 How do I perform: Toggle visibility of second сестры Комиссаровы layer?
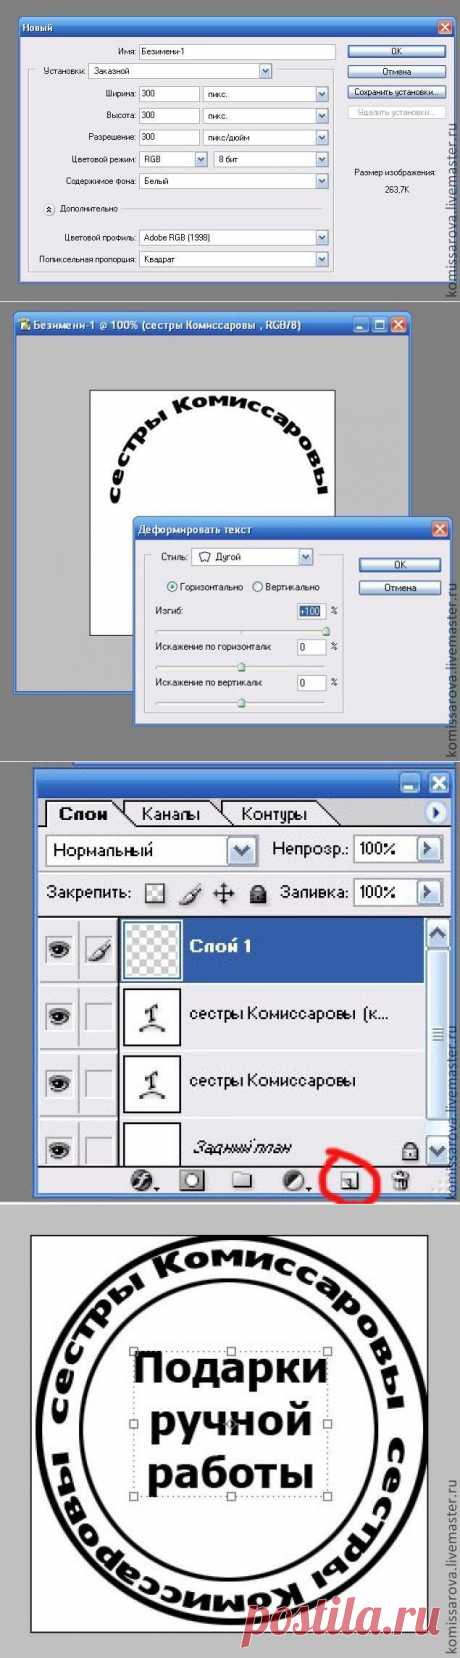tap(59, 1083)
